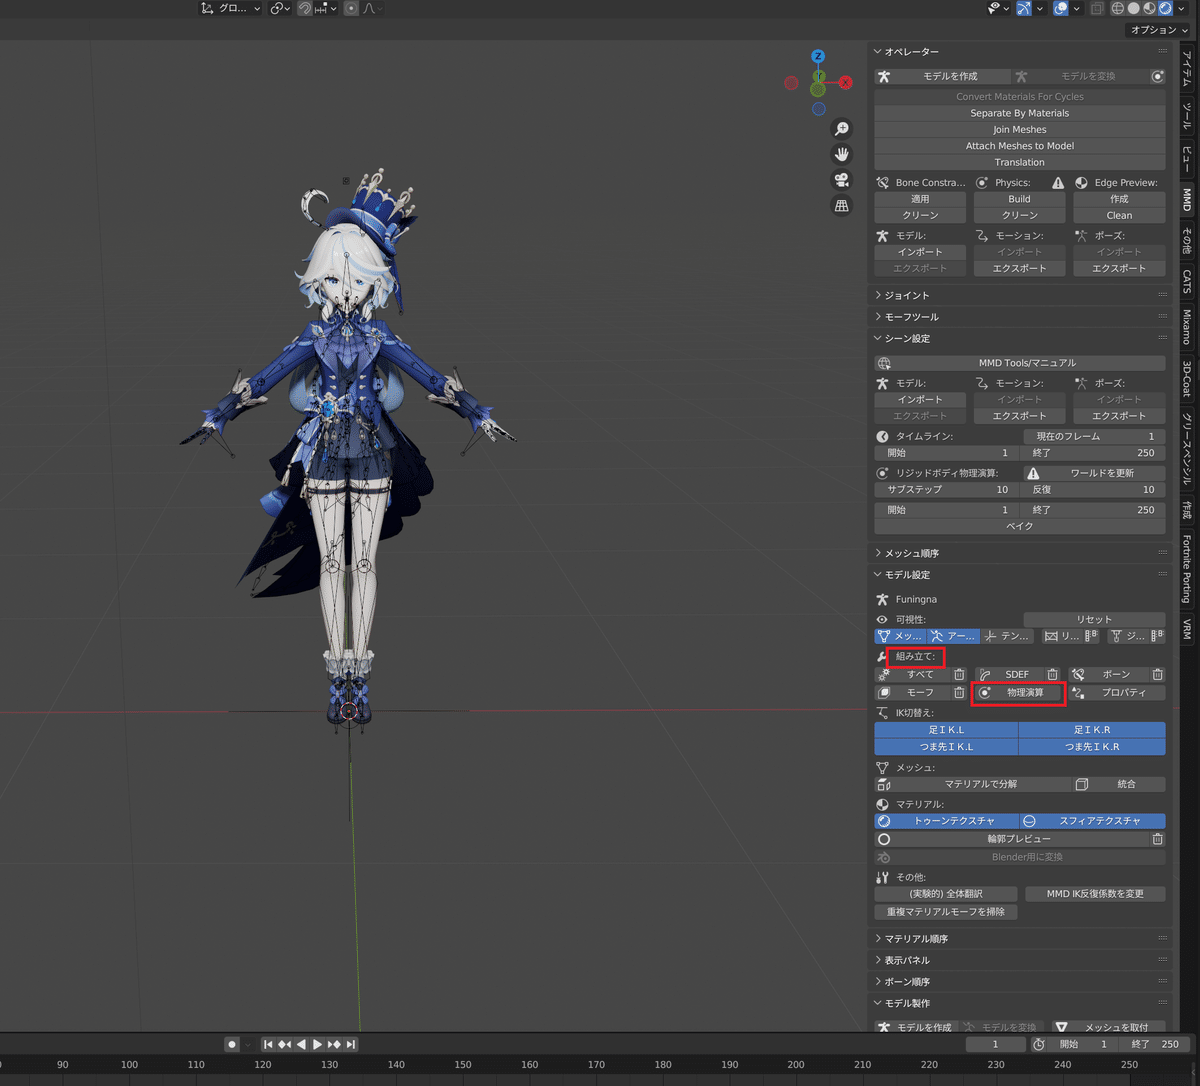
Task: Toggle proportional editing icon in header
Action: 351,8
